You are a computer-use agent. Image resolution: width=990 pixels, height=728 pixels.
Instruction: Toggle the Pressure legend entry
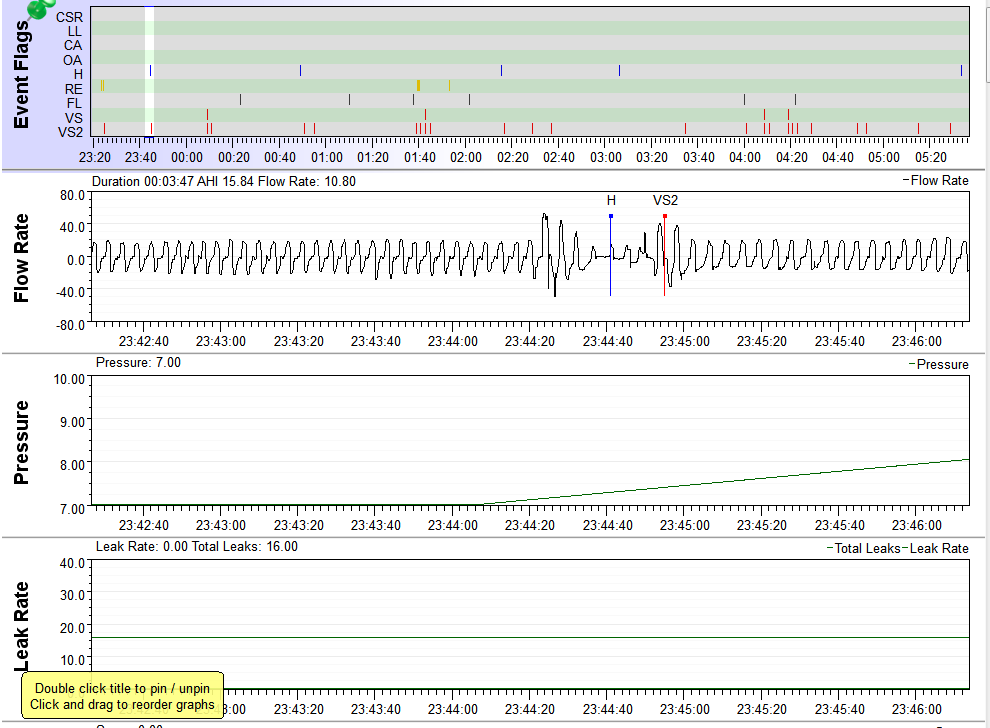[x=941, y=365]
